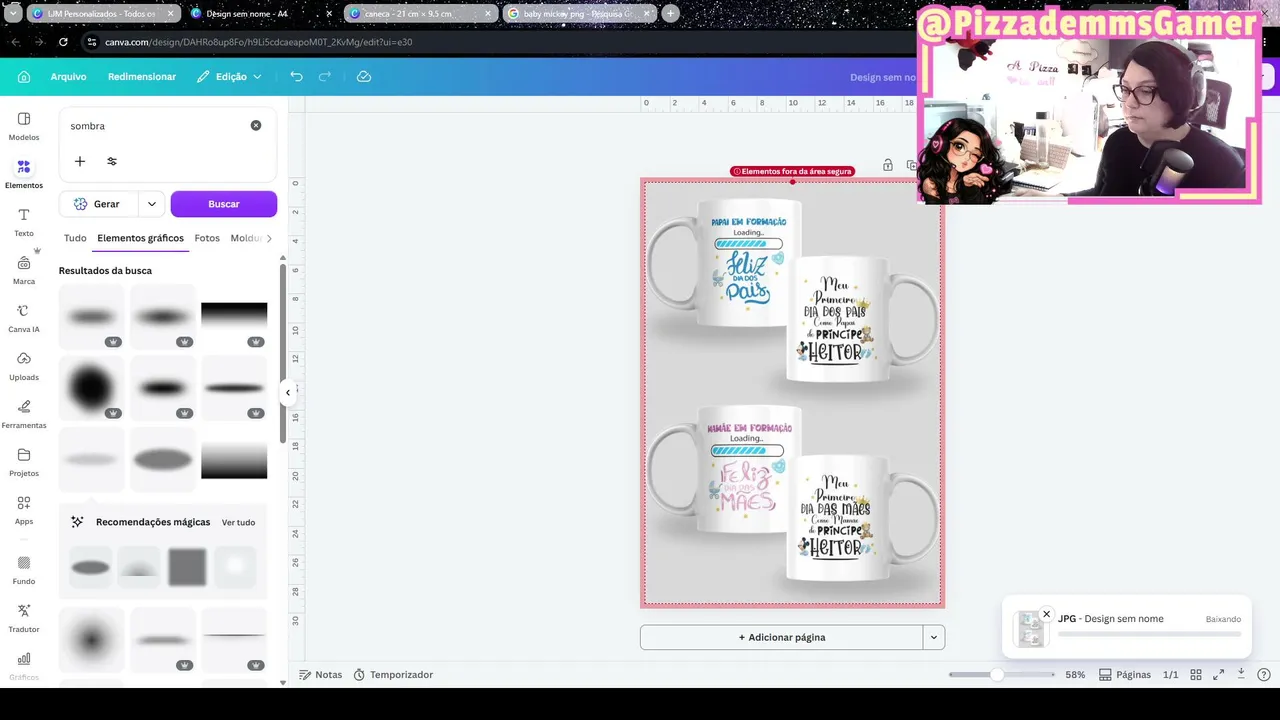
Task: Open the Modelos panel
Action: 24,126
